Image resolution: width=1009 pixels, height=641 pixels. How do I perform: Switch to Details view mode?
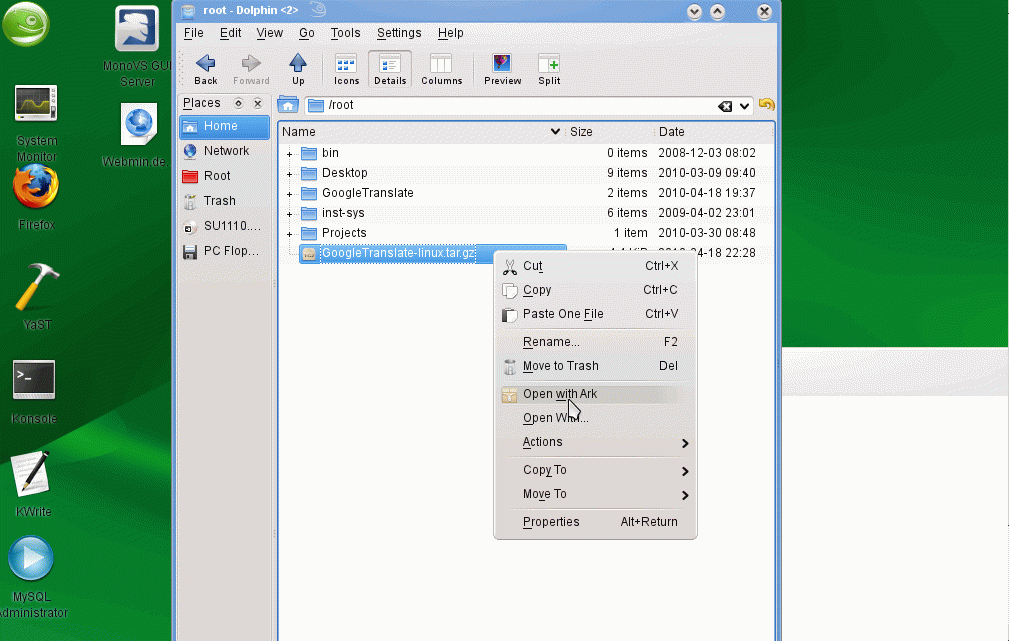(x=390, y=70)
